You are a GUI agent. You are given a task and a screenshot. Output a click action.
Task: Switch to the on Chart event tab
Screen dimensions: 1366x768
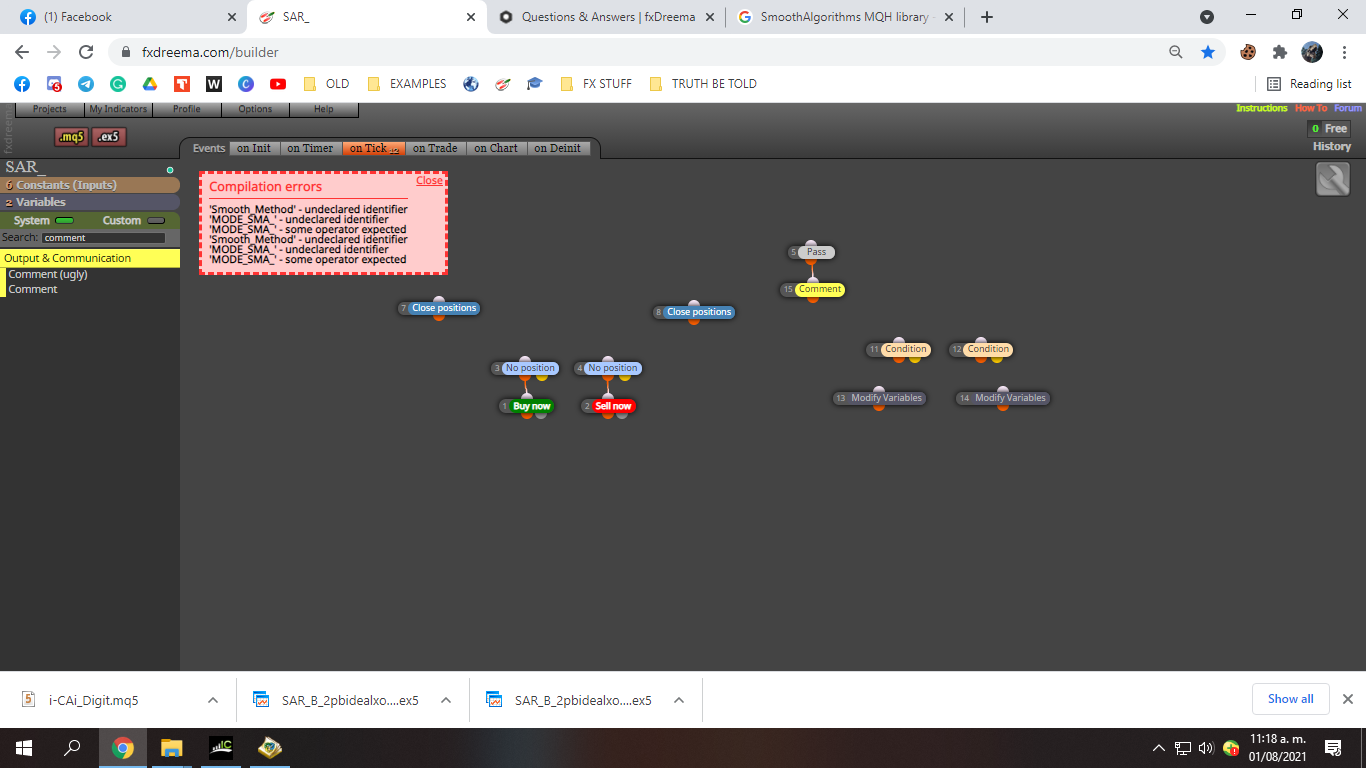(496, 148)
